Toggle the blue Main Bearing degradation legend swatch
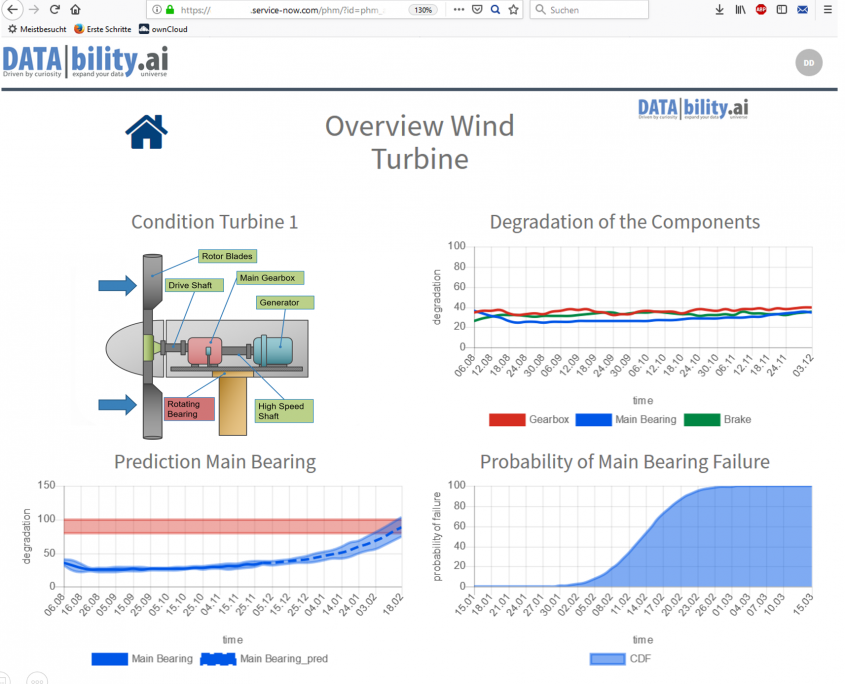 coord(593,419)
